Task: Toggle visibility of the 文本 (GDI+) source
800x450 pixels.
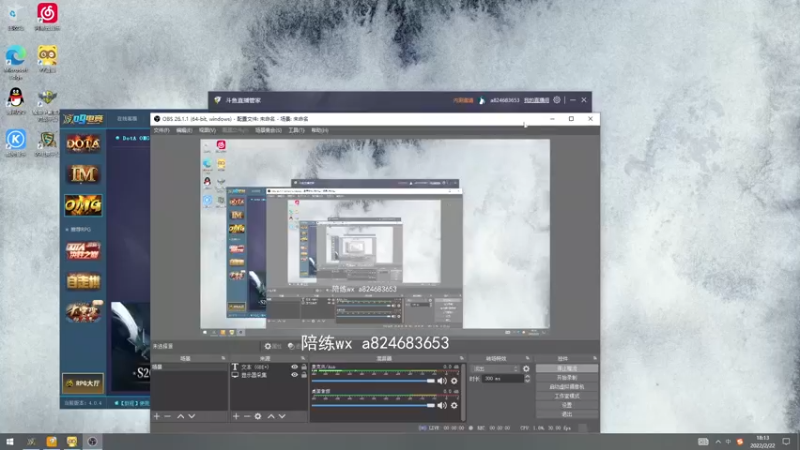Action: click(294, 367)
